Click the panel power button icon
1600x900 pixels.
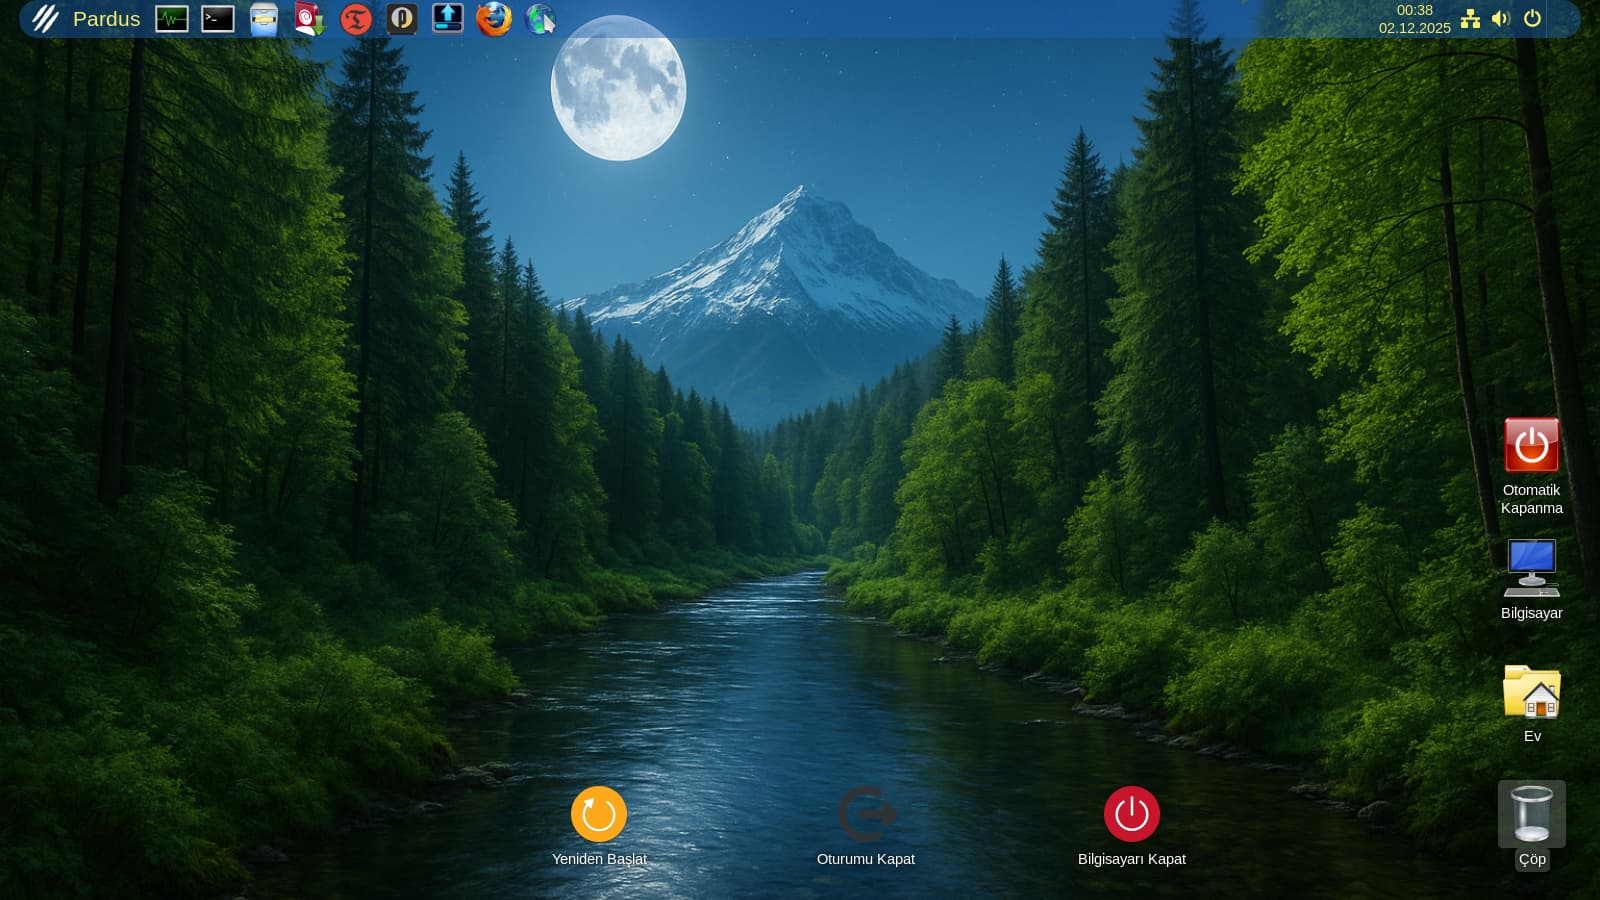(1532, 19)
